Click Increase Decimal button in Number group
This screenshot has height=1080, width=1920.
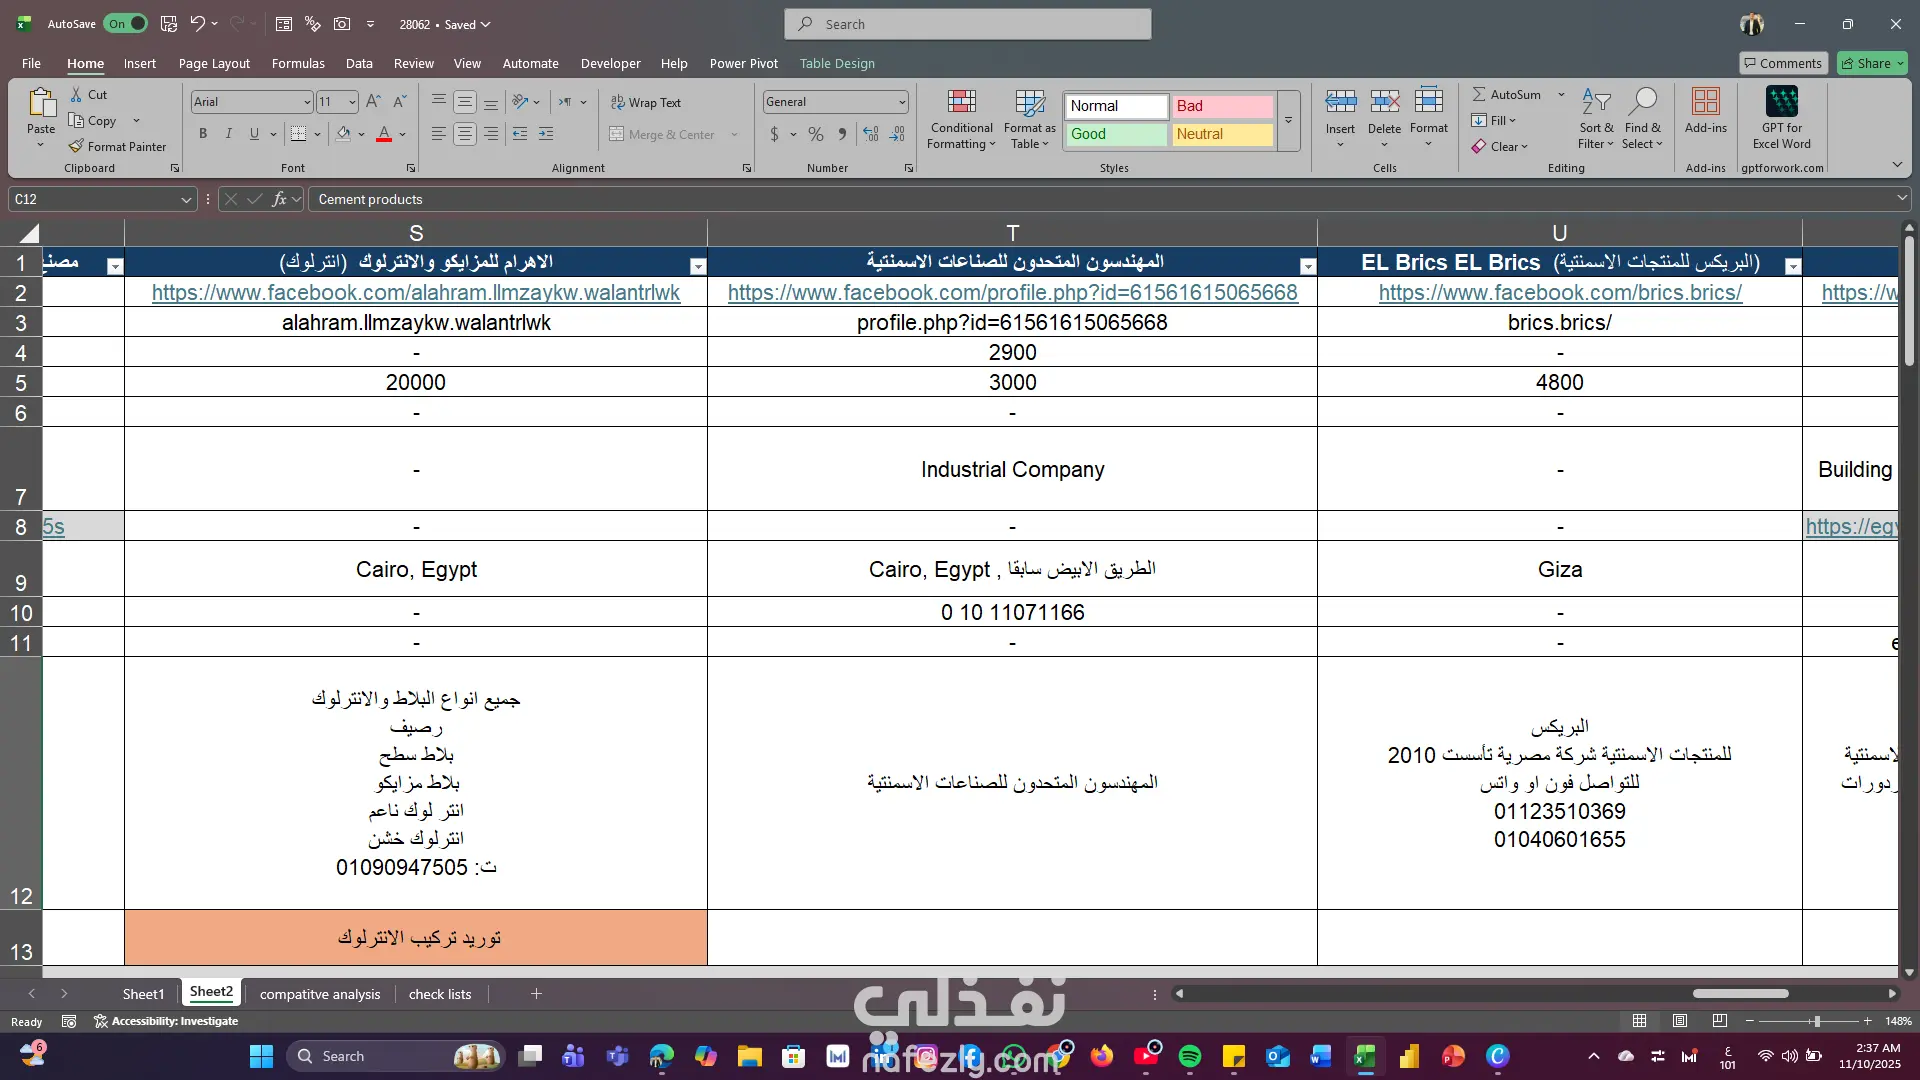pyautogui.click(x=871, y=134)
